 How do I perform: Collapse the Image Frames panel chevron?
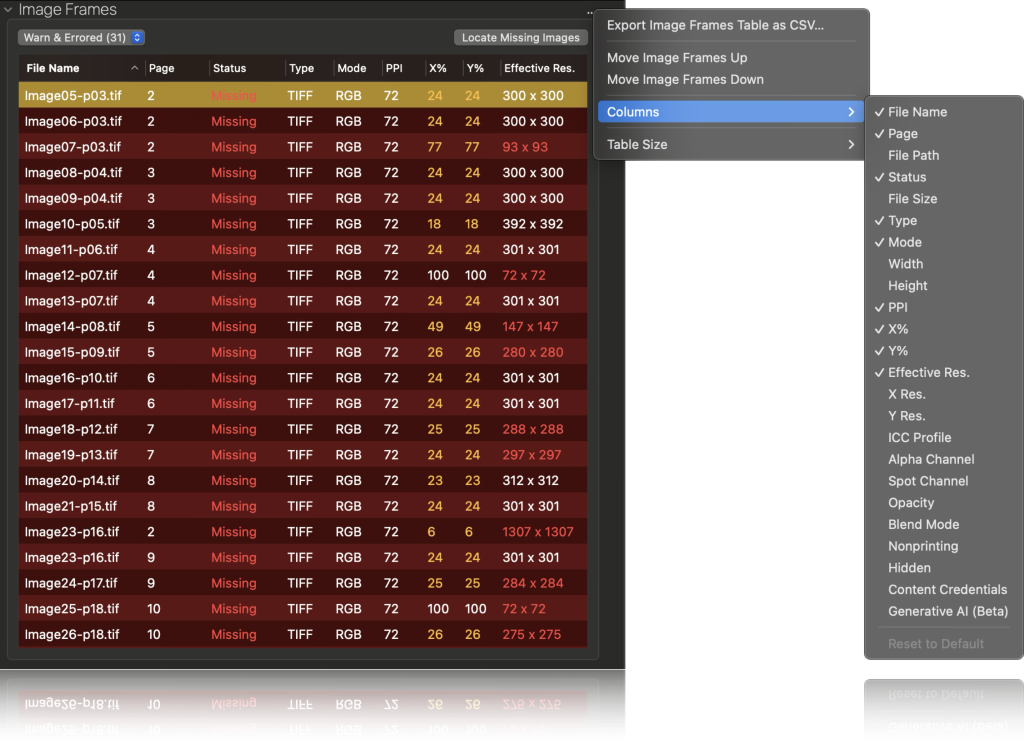click(x=8, y=10)
